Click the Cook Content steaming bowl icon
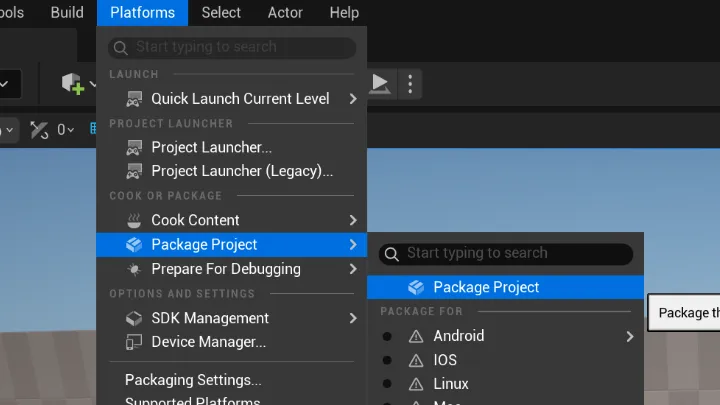The image size is (720, 405). (x=134, y=220)
